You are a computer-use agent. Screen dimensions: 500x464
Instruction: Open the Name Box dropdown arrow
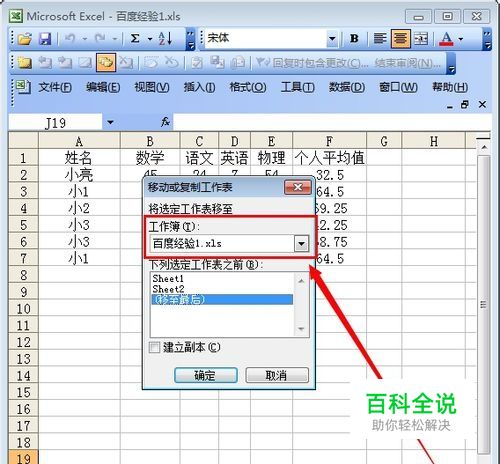pos(110,122)
